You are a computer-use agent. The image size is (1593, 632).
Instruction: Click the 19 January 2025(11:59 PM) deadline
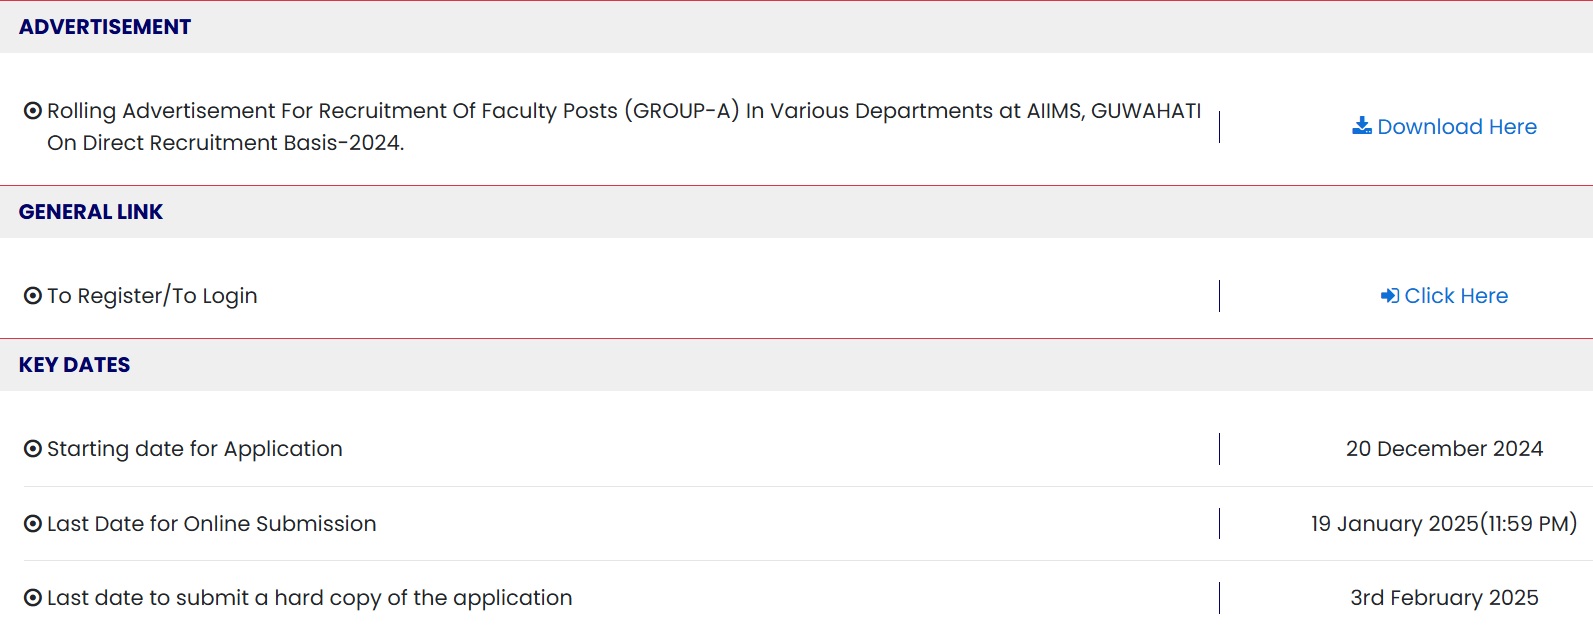1444,524
